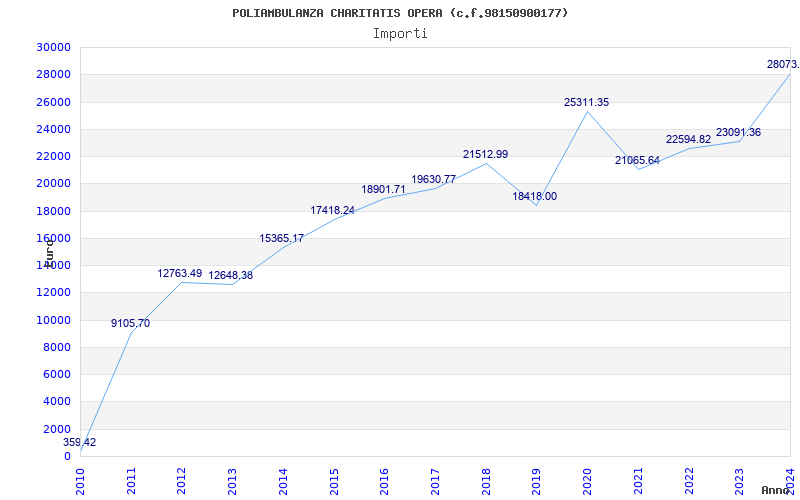Click the x-axis year 2016
The image size is (800, 500).
(x=384, y=481)
